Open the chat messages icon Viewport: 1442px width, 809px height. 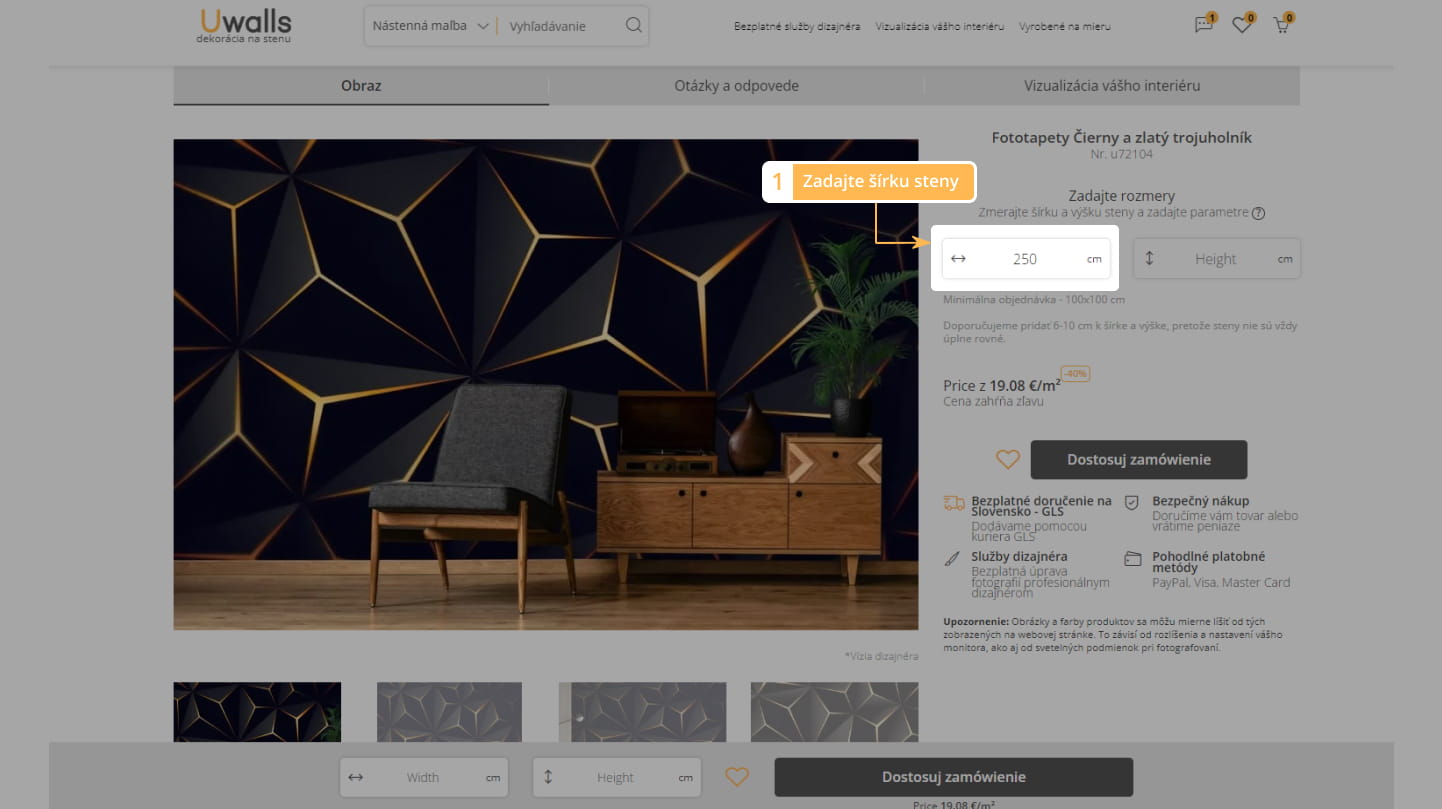[x=1203, y=26]
